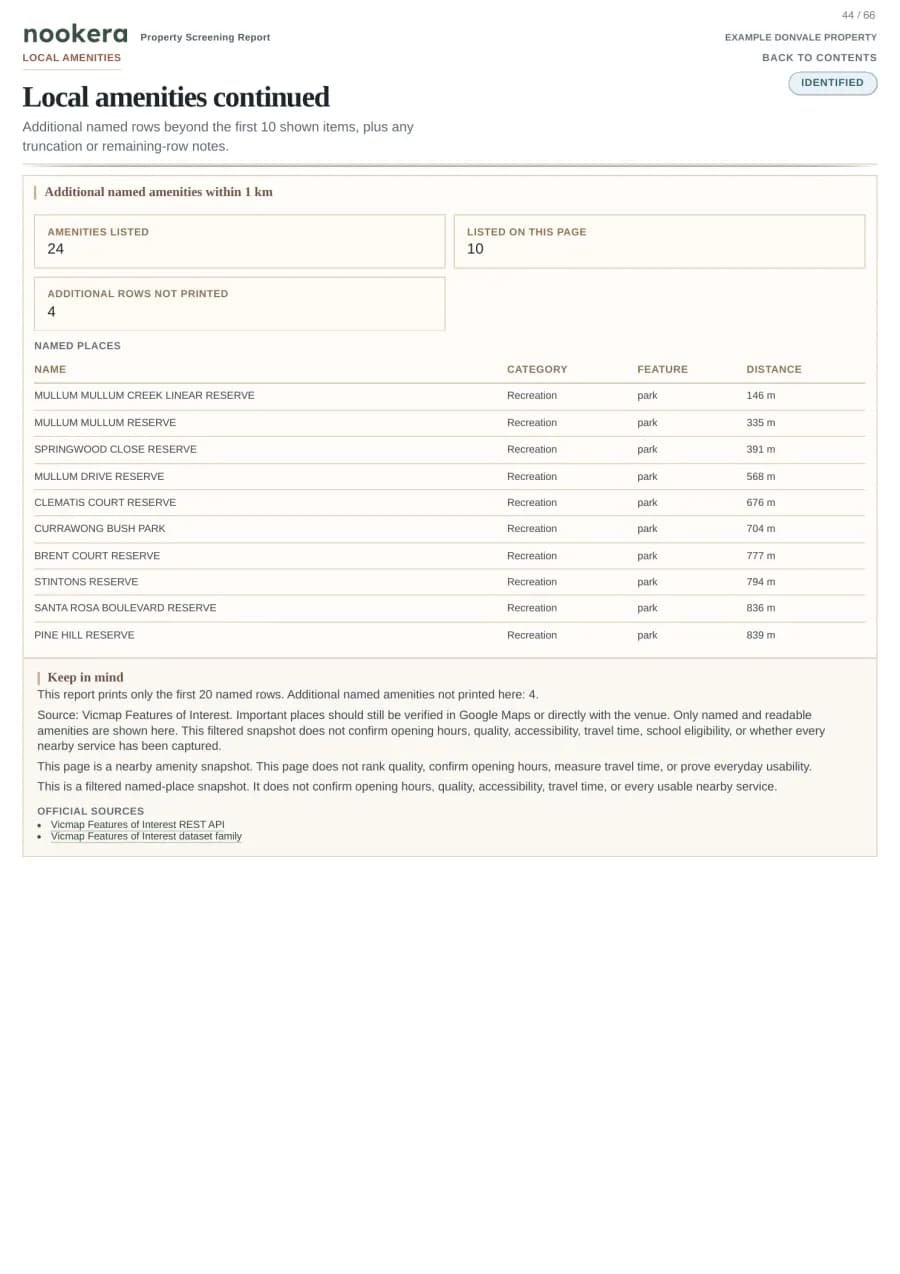Select the AMENITIES LISTED summary card
The image size is (900, 1274).
click(x=239, y=241)
